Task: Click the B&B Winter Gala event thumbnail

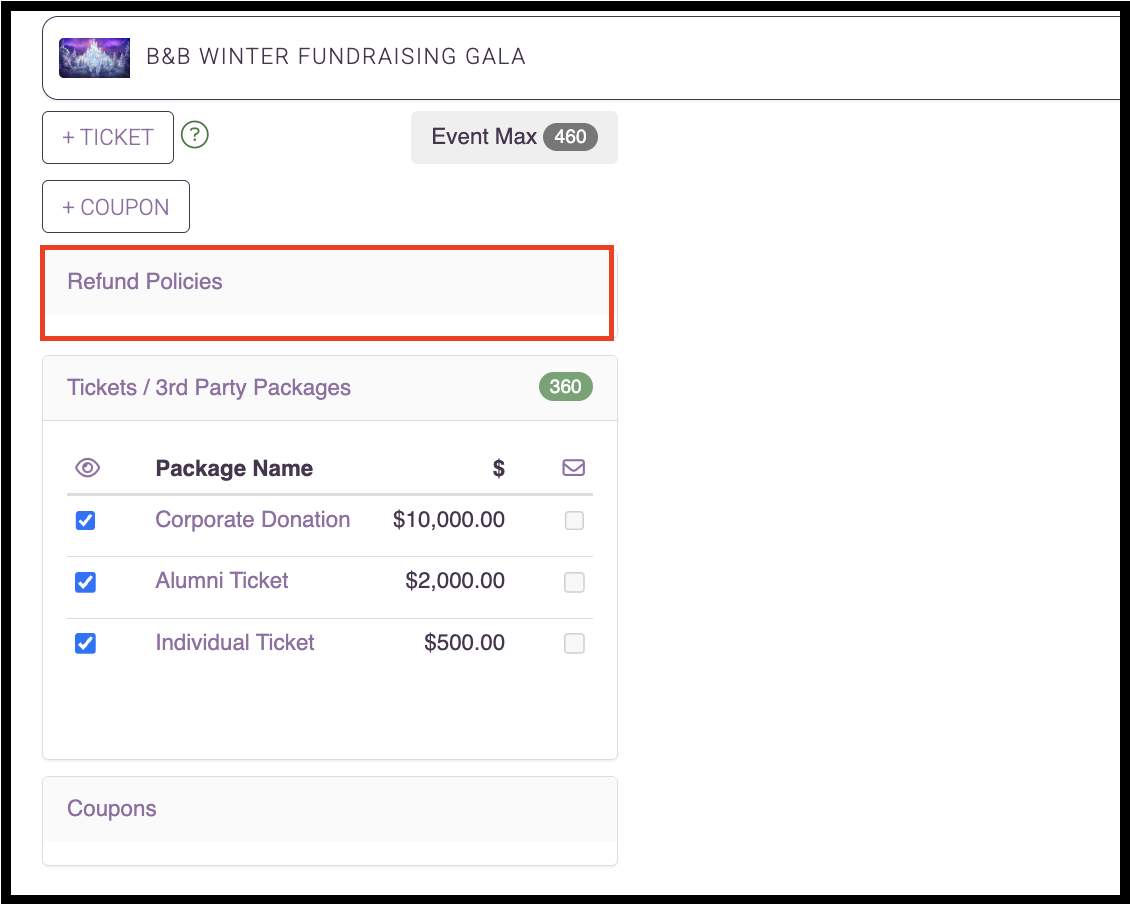Action: coord(94,58)
